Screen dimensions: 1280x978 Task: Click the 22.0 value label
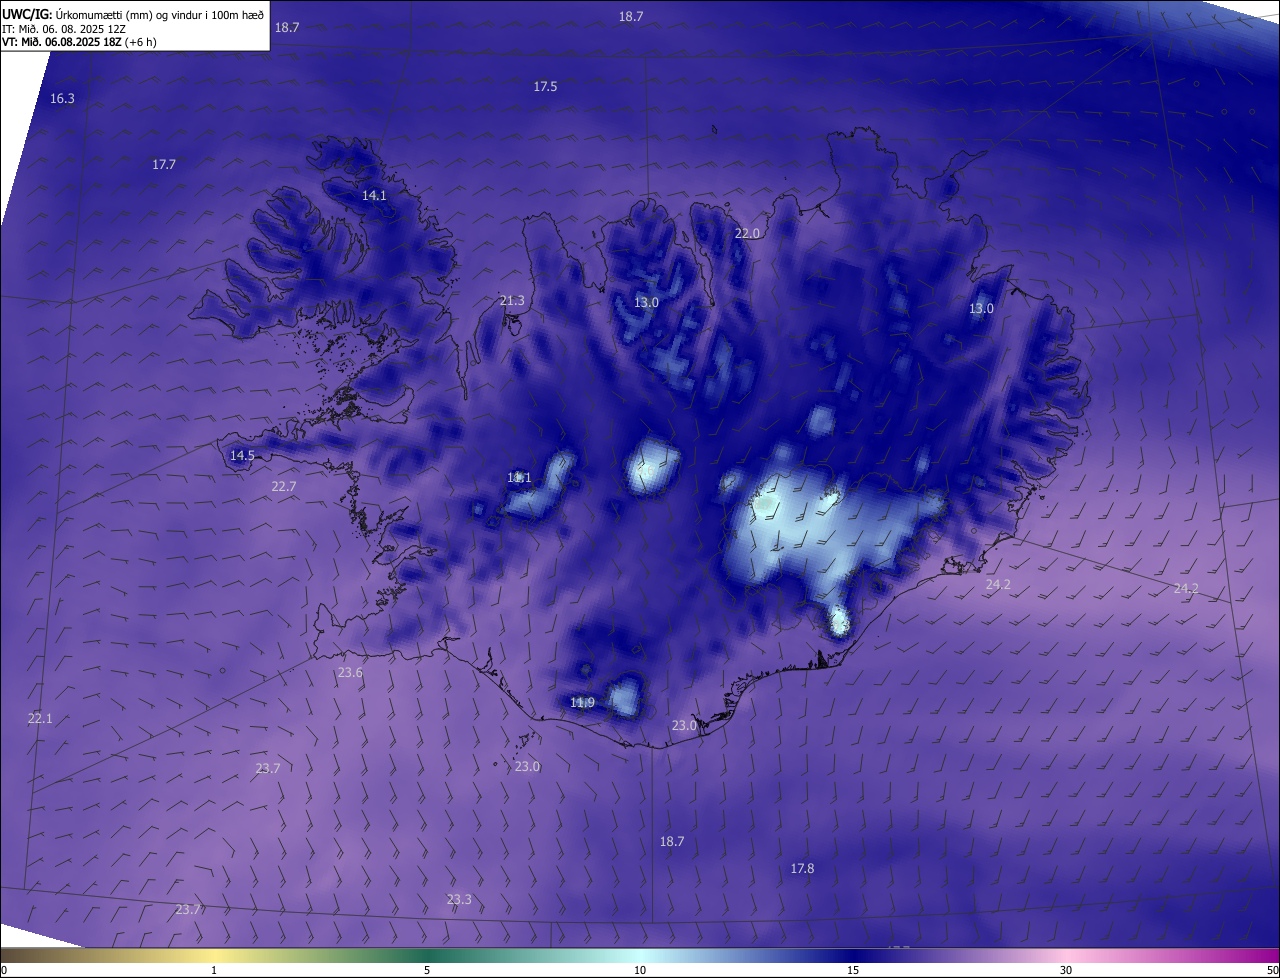[747, 233]
